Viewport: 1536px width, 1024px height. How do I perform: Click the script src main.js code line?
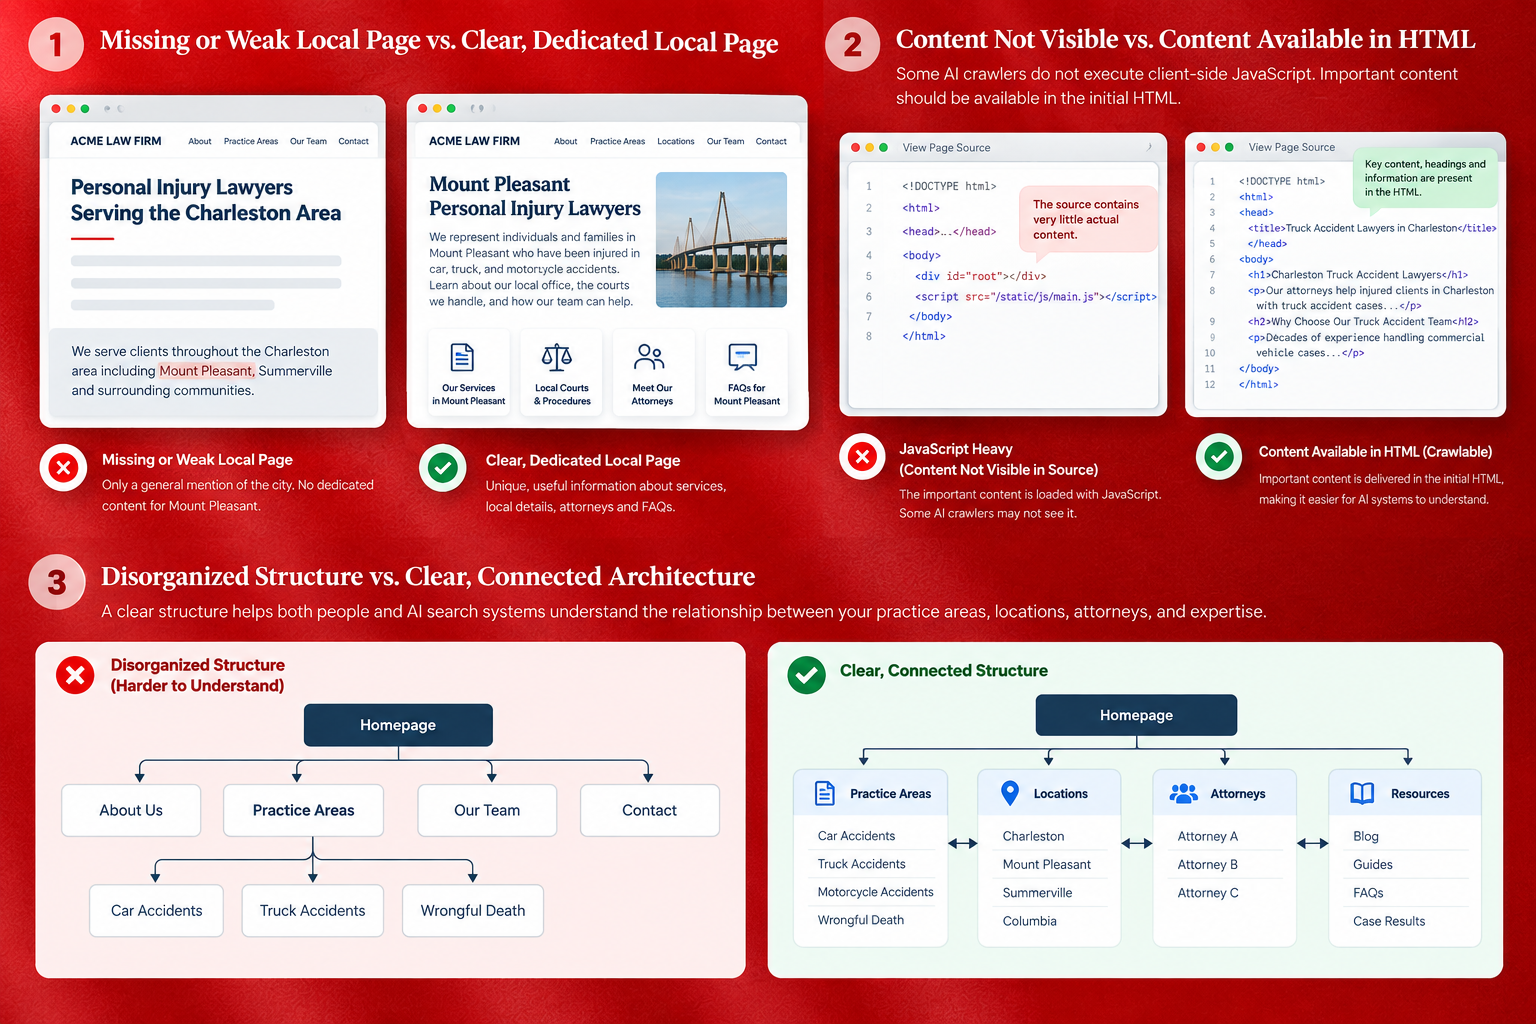1035,297
